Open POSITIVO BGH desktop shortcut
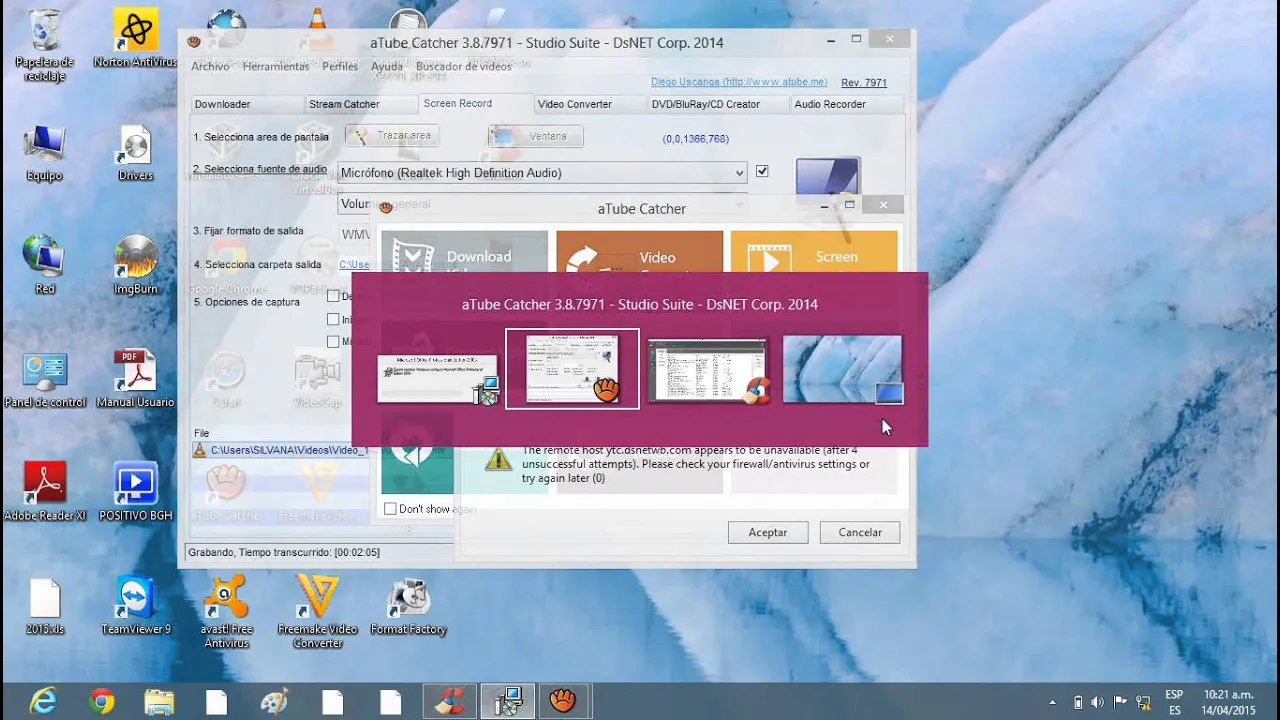Screen dimensions: 1280x720 click(135, 492)
